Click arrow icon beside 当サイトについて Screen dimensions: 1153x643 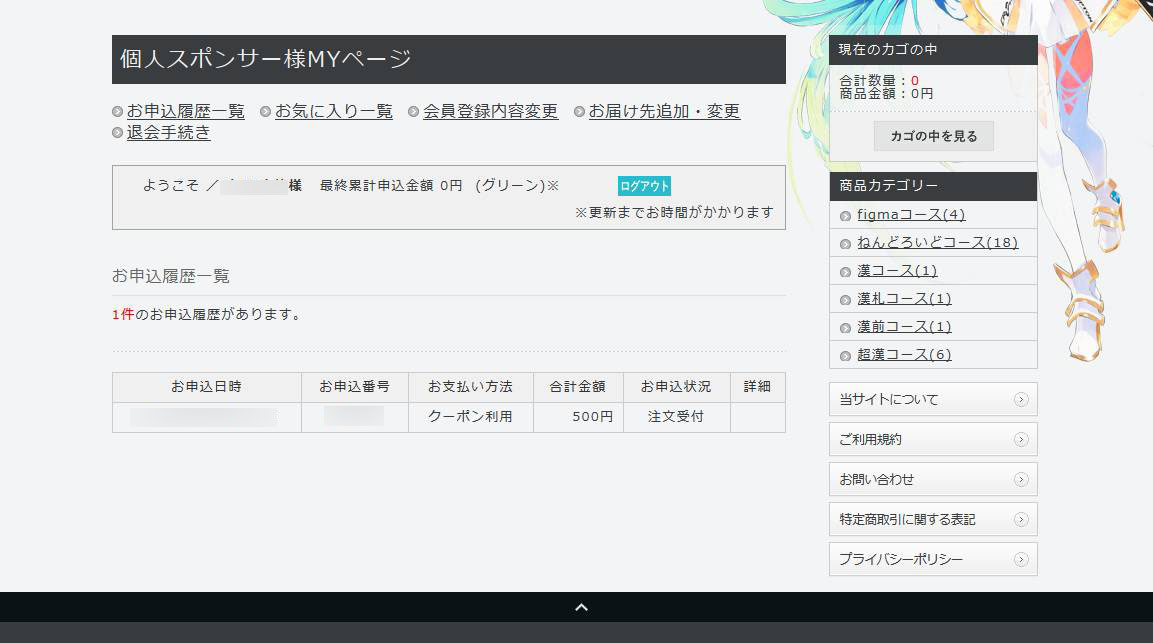pos(1020,400)
